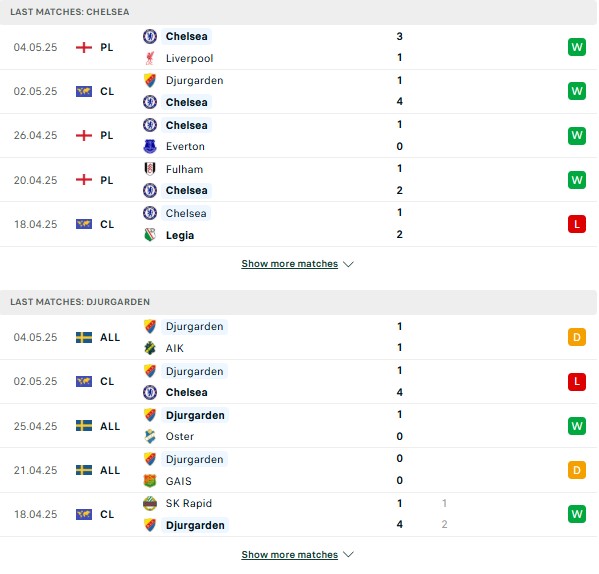Expand Show more matches under Chelsea
The height and width of the screenshot is (574, 599).
[x=290, y=264]
